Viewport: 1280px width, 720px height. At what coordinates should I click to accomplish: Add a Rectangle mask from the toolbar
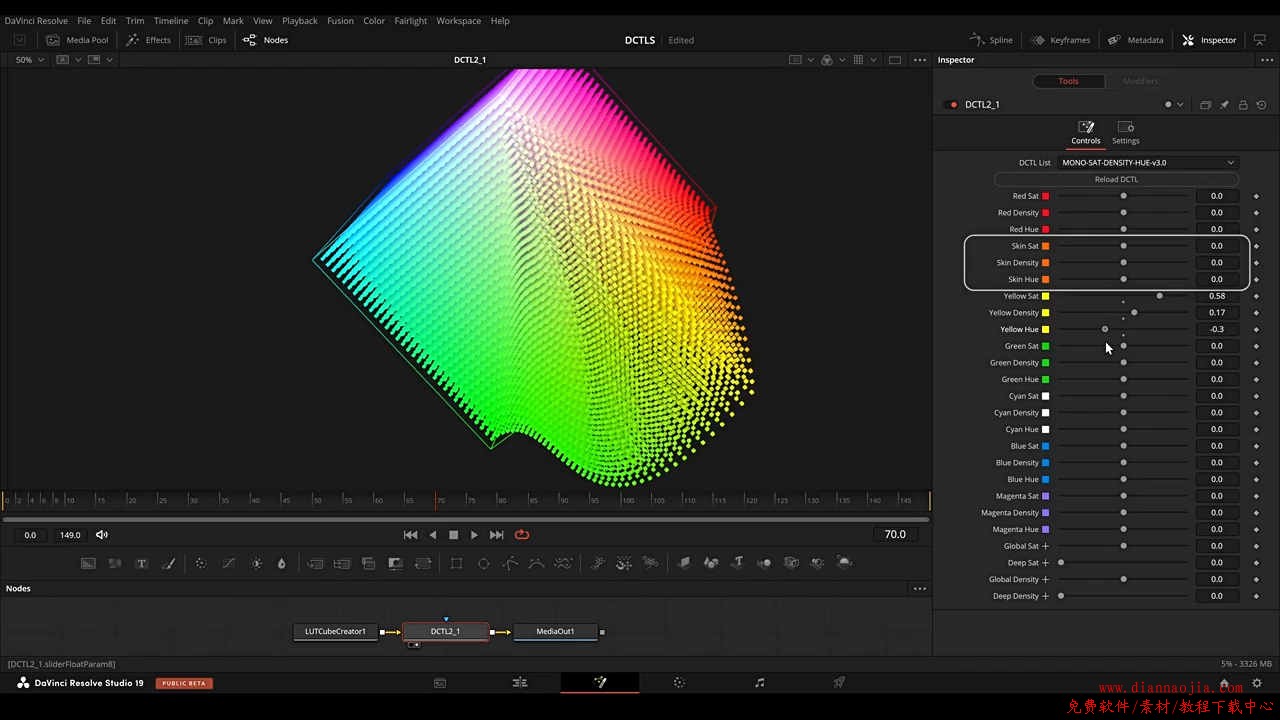456,564
